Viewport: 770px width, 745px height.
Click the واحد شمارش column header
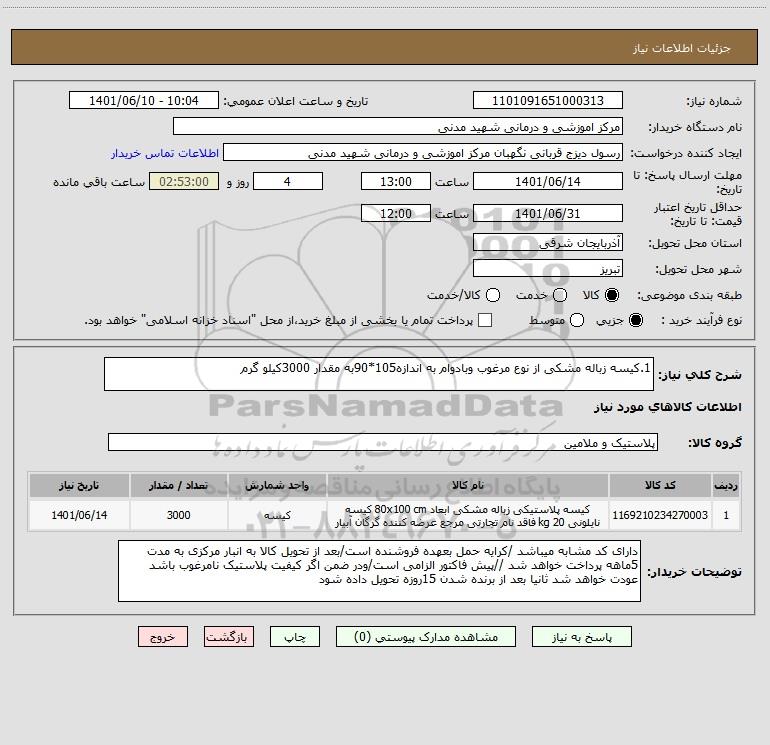click(277, 485)
